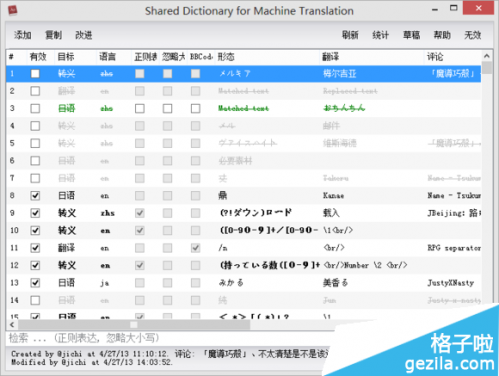Toggle BBCode checkbox in row 11
The height and width of the screenshot is (376, 499).
tap(195, 248)
